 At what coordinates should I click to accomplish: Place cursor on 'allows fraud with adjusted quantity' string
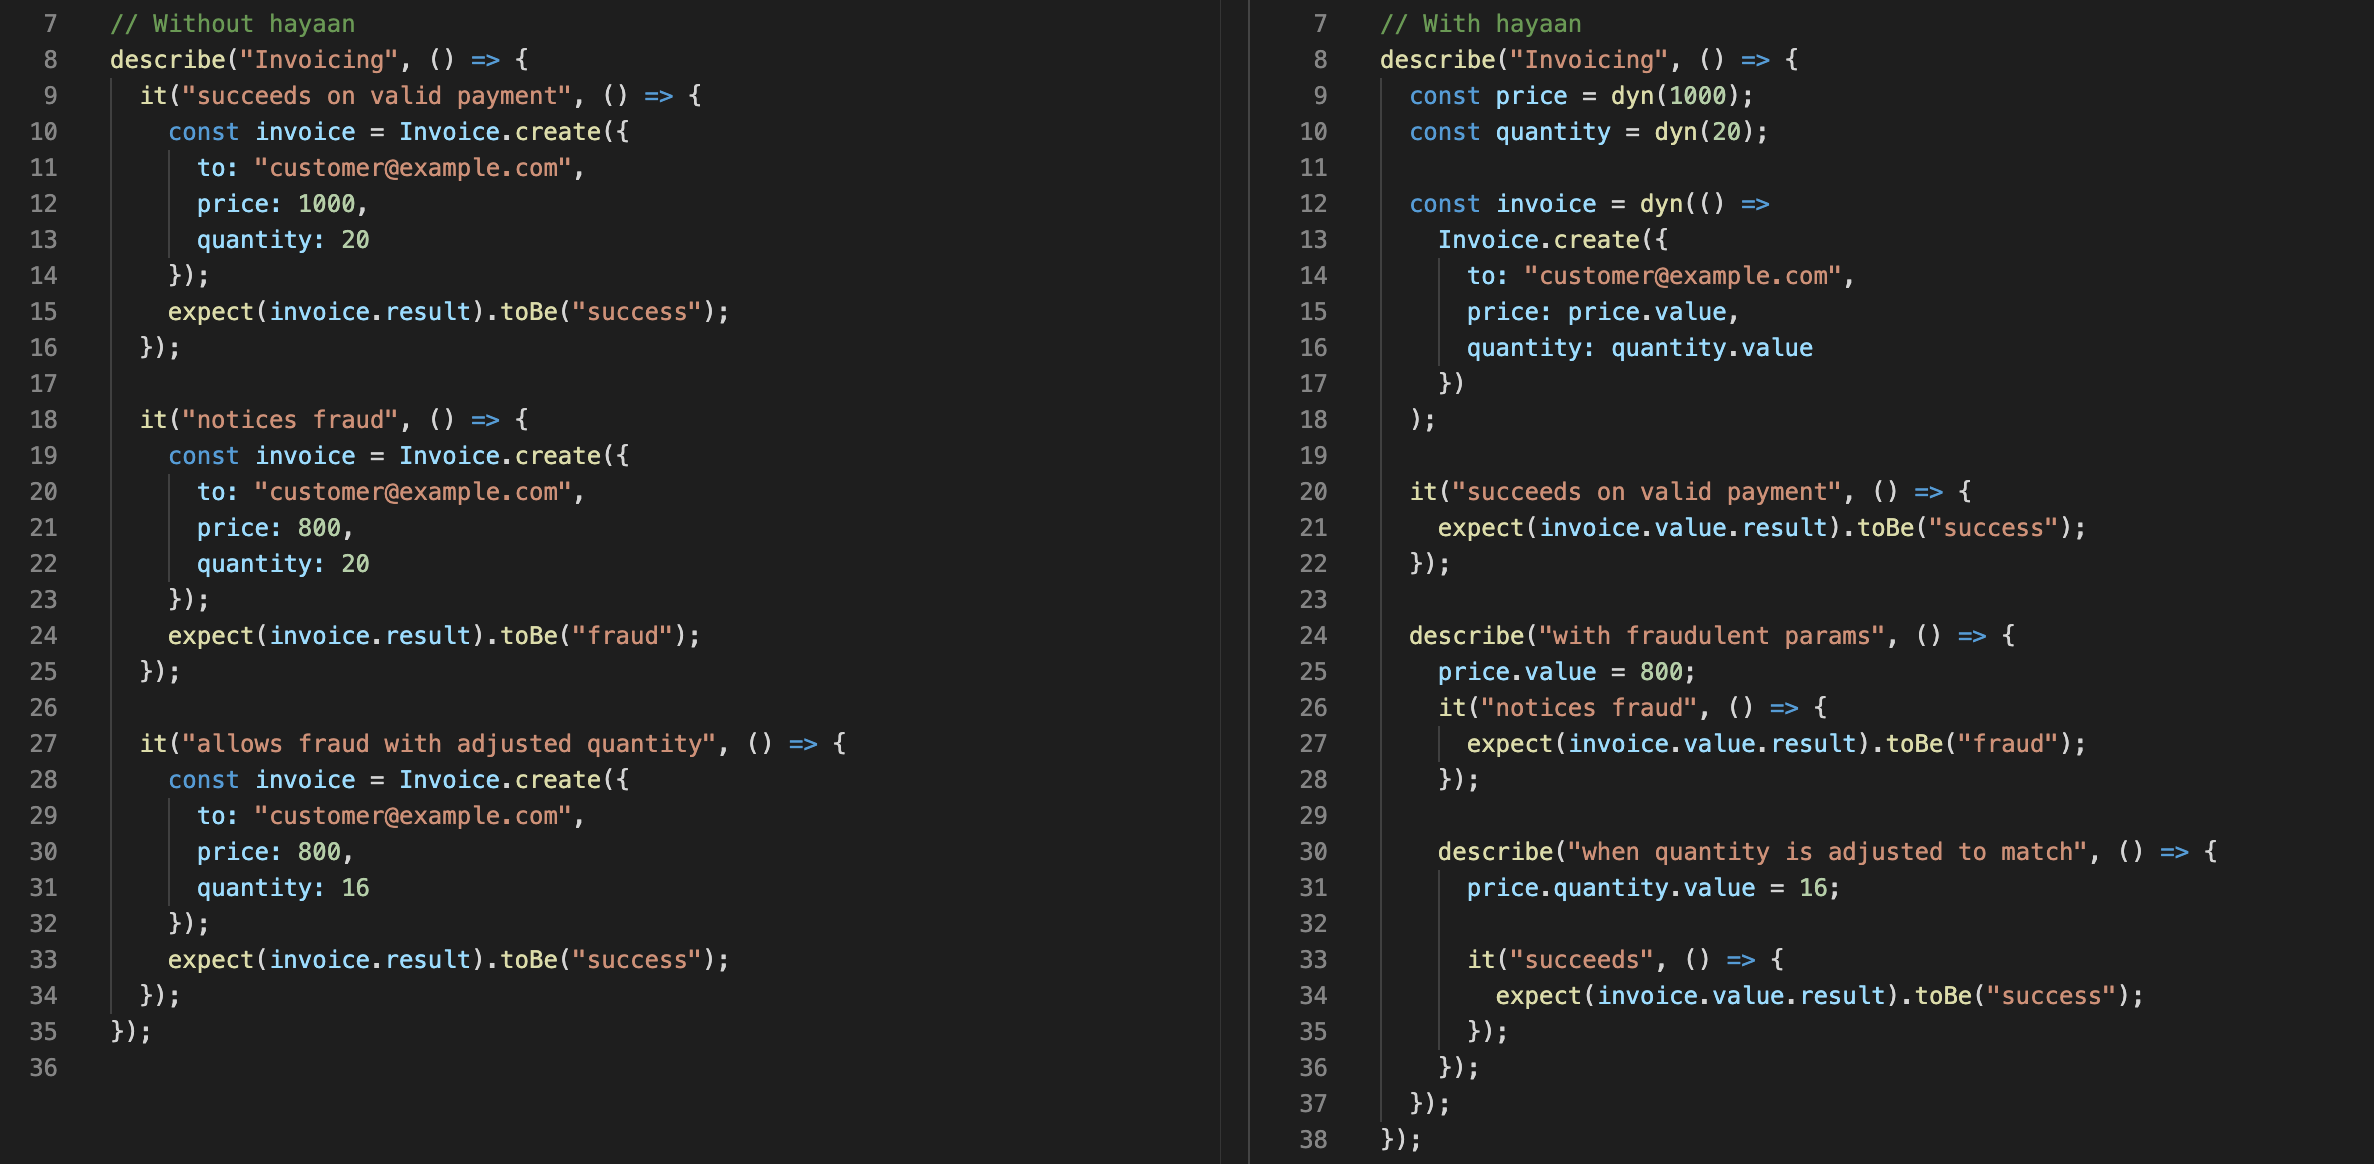pyautogui.click(x=450, y=744)
